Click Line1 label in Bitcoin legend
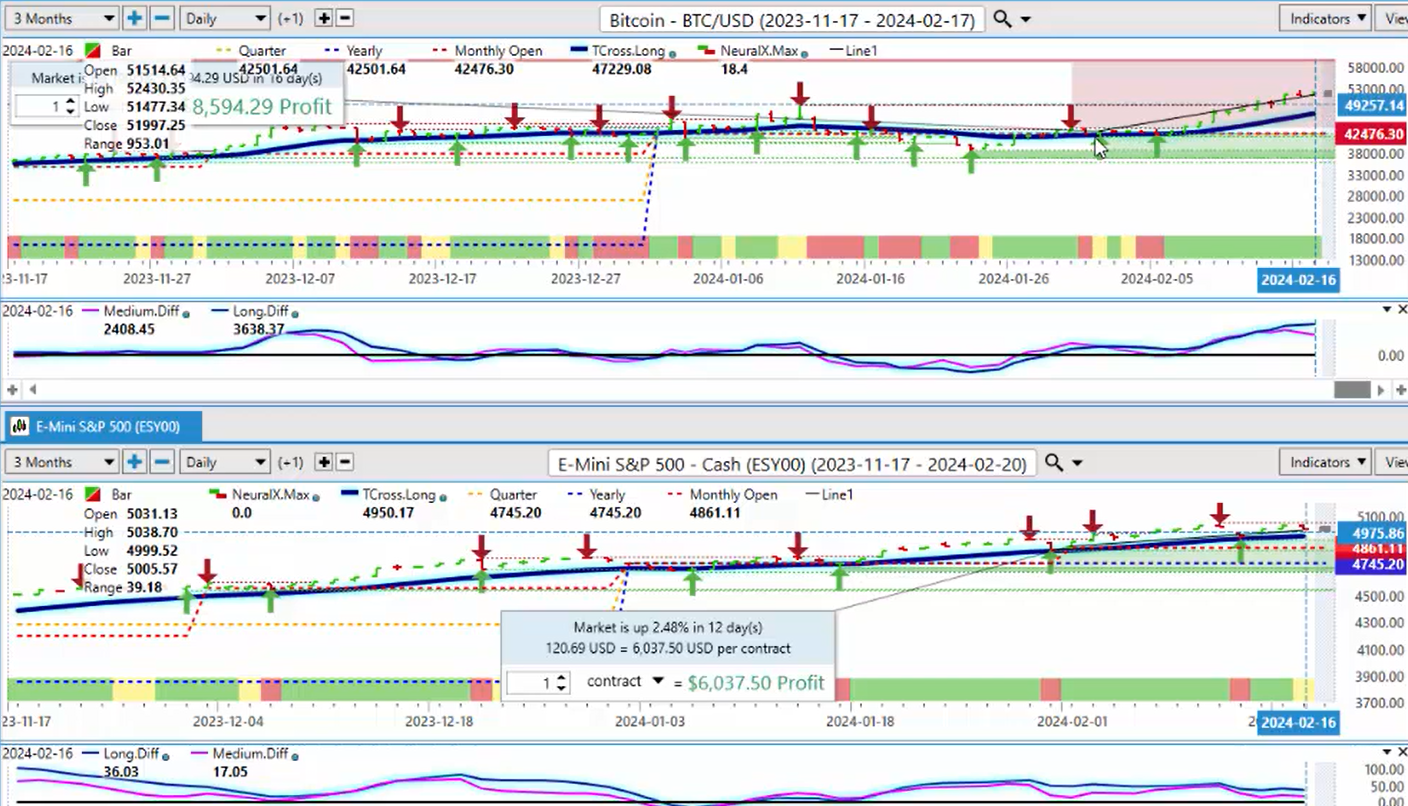1408x806 pixels. point(864,50)
